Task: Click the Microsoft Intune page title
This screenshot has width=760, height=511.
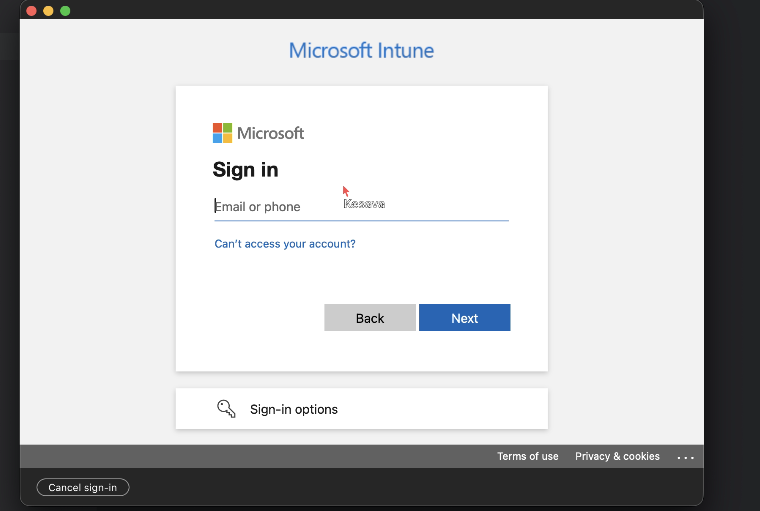Action: point(361,50)
